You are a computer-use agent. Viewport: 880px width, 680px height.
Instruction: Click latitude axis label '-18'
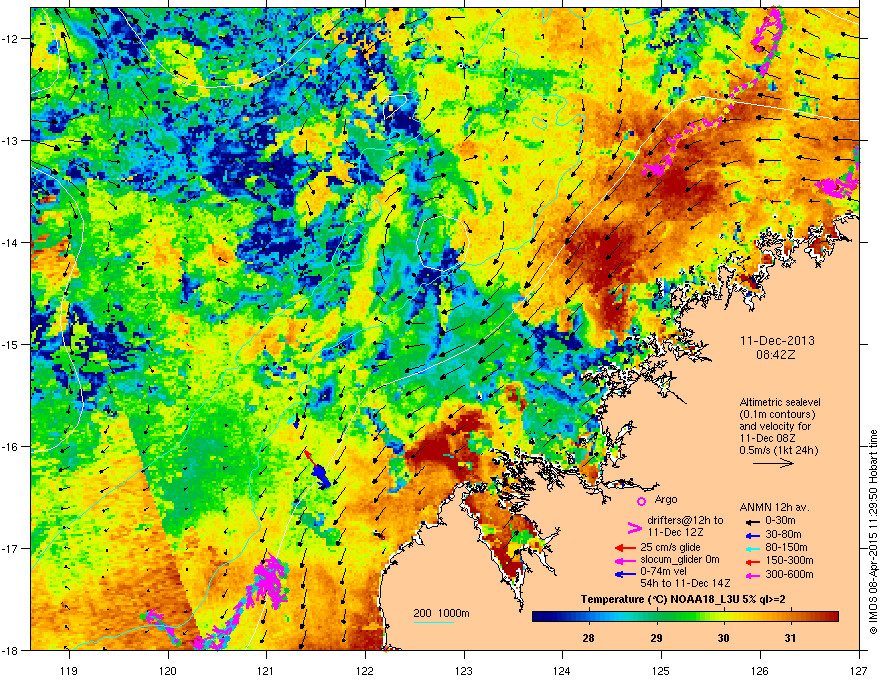[10, 650]
